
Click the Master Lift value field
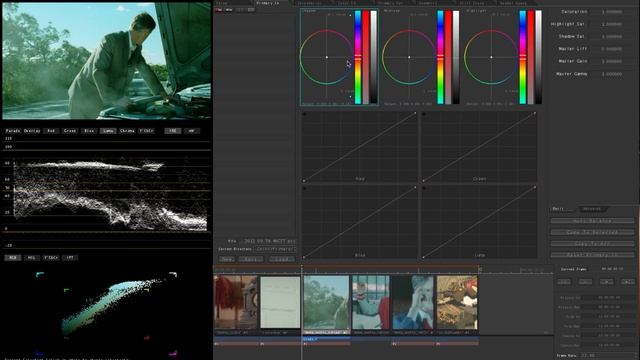coord(611,49)
